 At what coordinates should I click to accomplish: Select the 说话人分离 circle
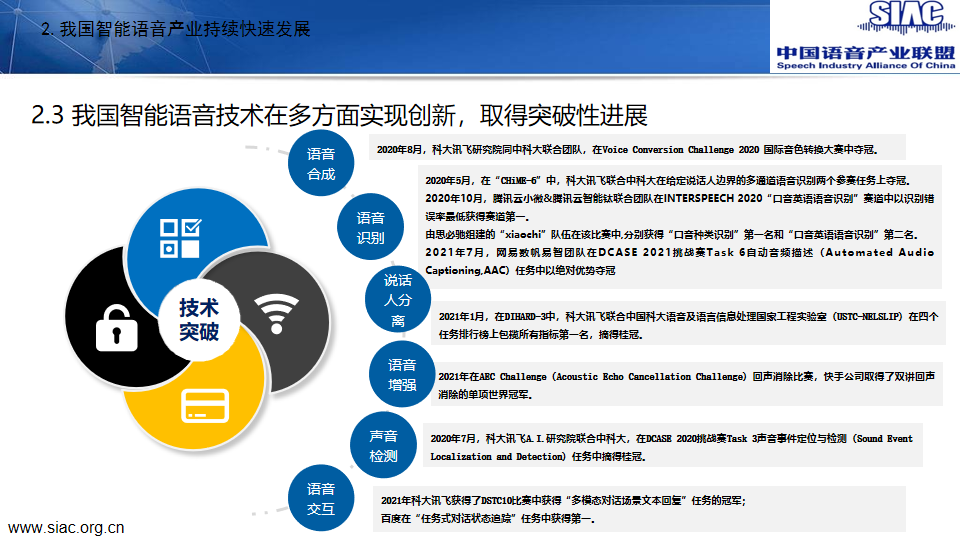pos(398,300)
